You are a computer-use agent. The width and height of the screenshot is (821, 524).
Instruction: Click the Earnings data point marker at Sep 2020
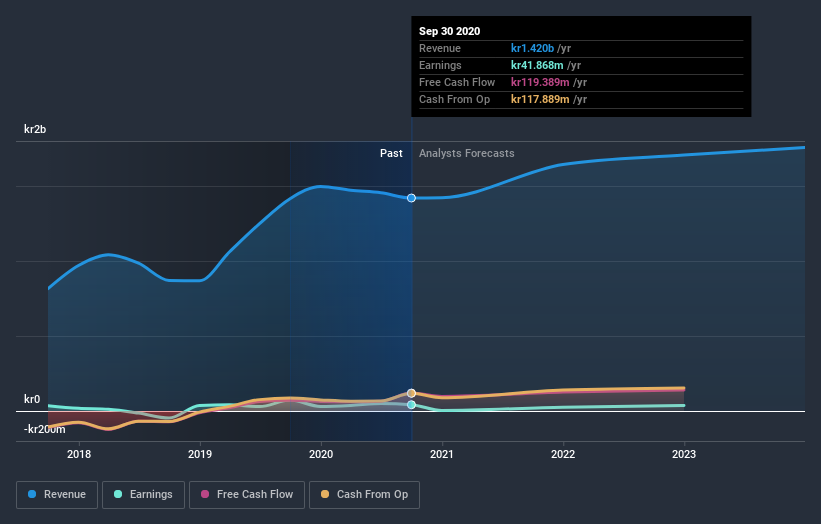point(412,405)
